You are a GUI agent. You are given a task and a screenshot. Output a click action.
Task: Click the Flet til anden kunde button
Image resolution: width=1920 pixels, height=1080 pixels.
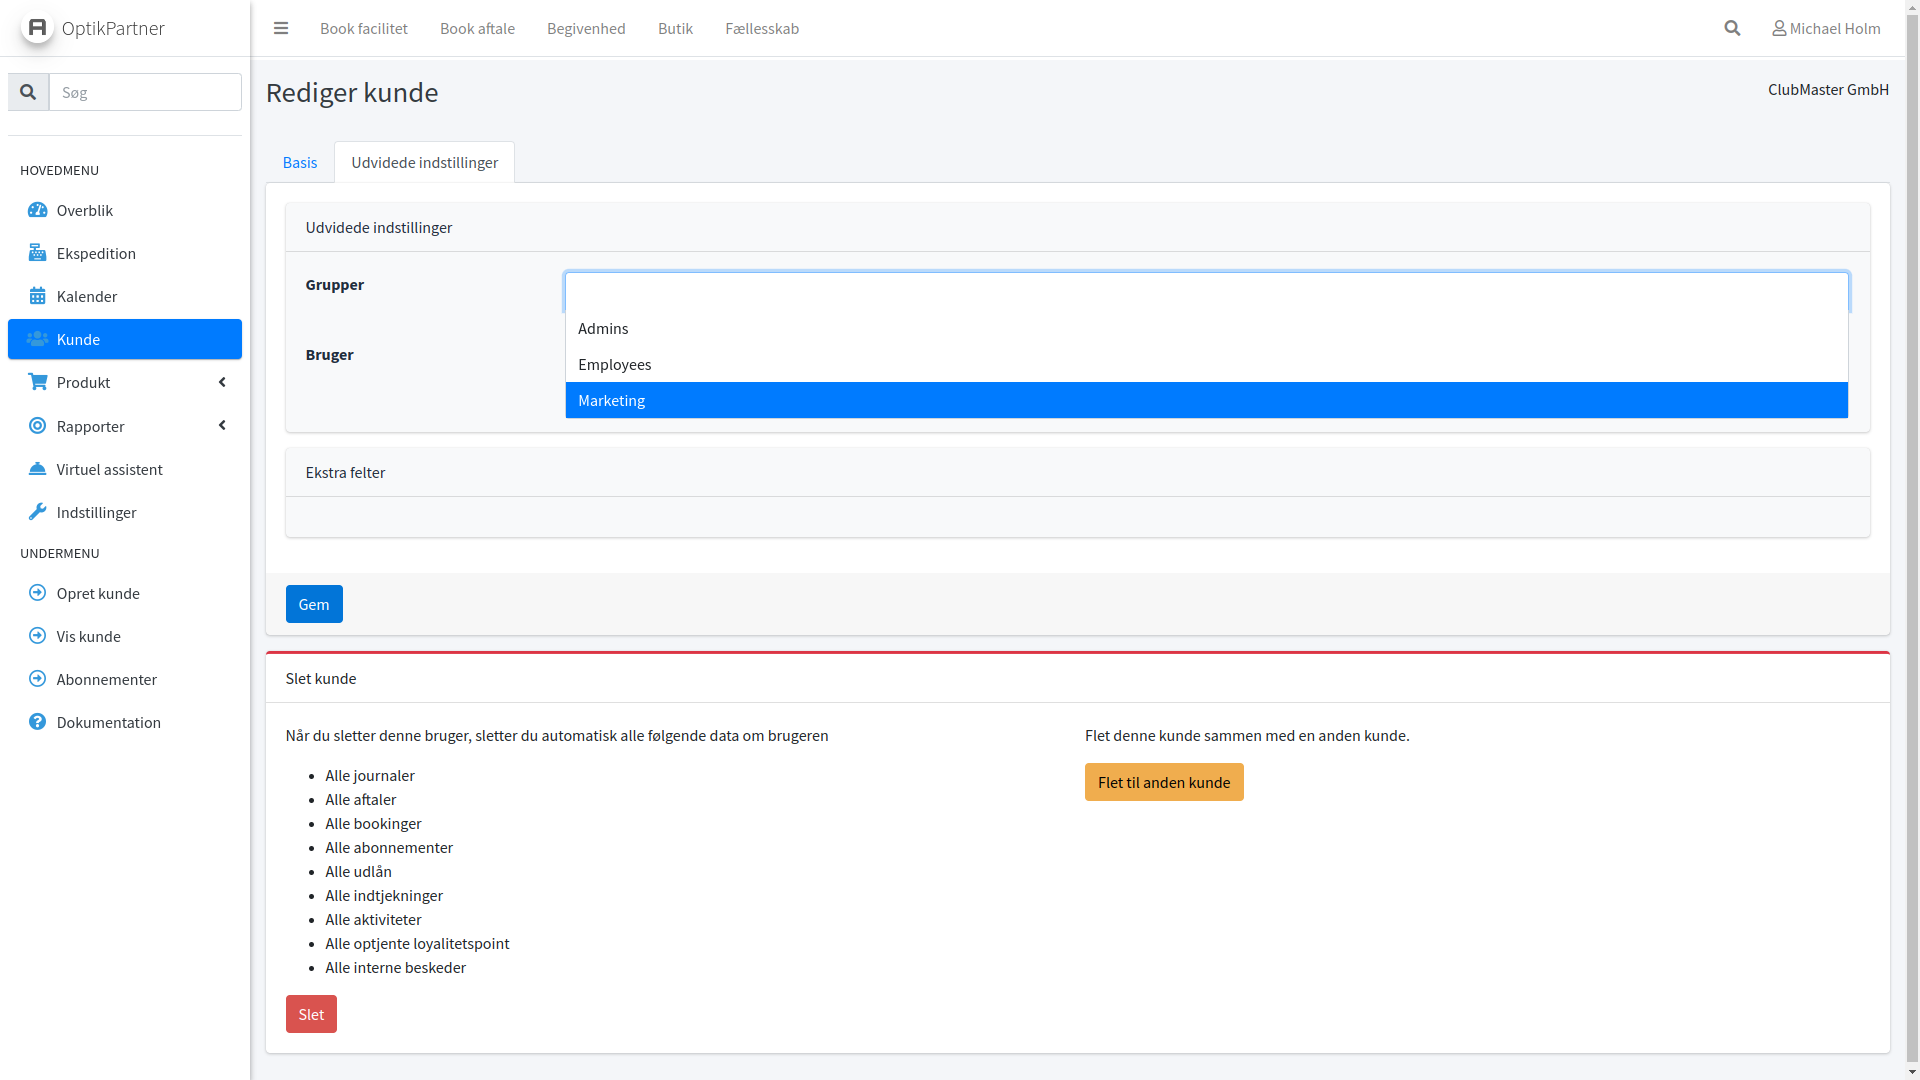click(1164, 782)
